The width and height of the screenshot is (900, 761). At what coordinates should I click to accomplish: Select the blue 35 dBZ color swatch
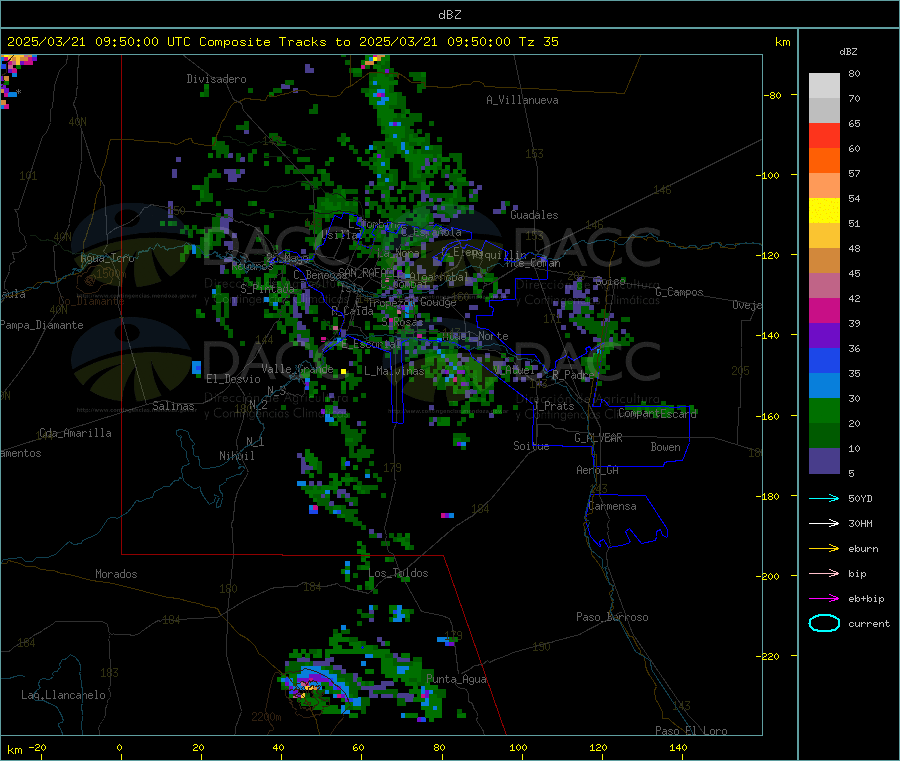tap(824, 360)
